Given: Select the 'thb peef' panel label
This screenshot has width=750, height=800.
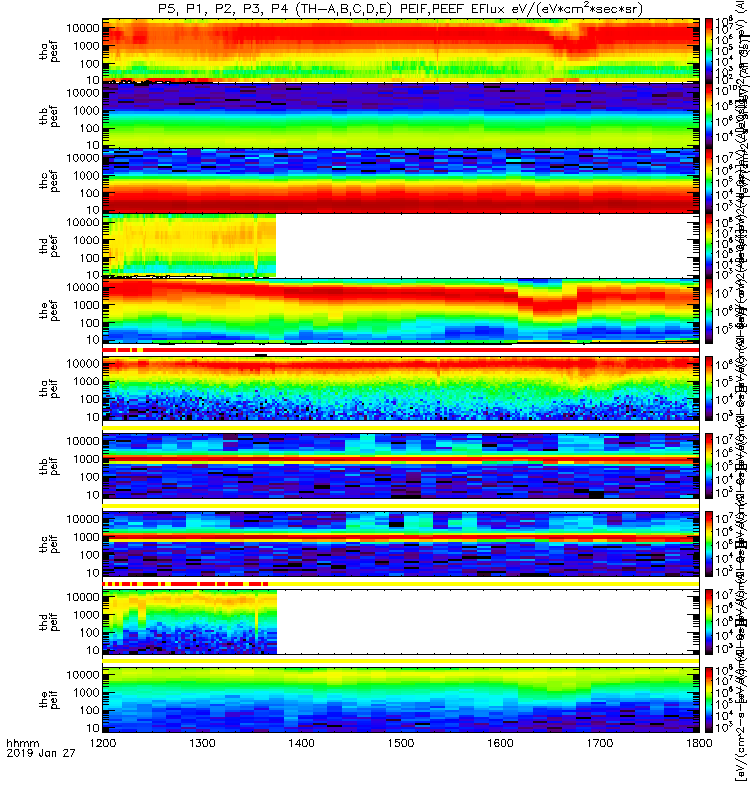Looking at the screenshot, I should click(x=49, y=116).
